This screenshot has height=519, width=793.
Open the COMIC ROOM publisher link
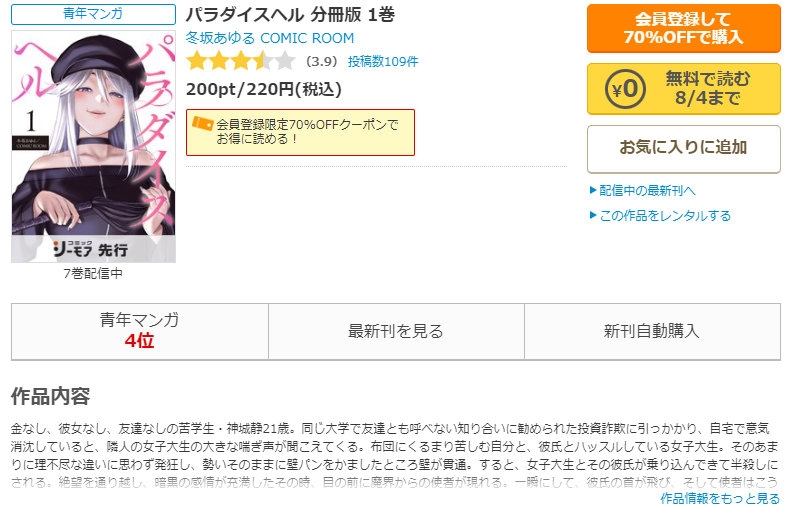click(x=307, y=38)
